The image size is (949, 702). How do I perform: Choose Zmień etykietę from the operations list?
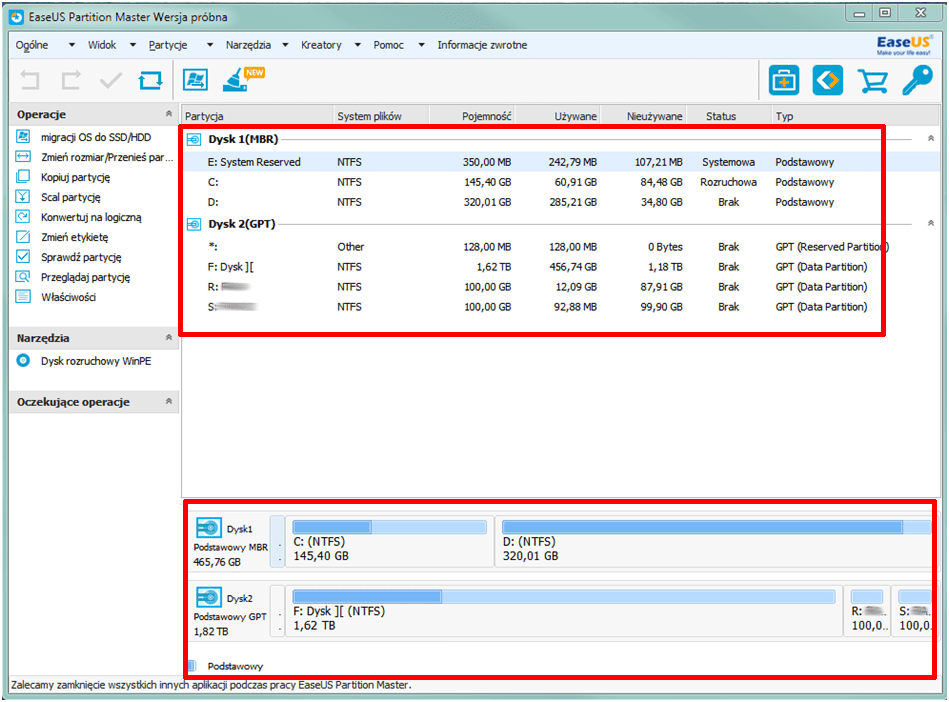74,237
